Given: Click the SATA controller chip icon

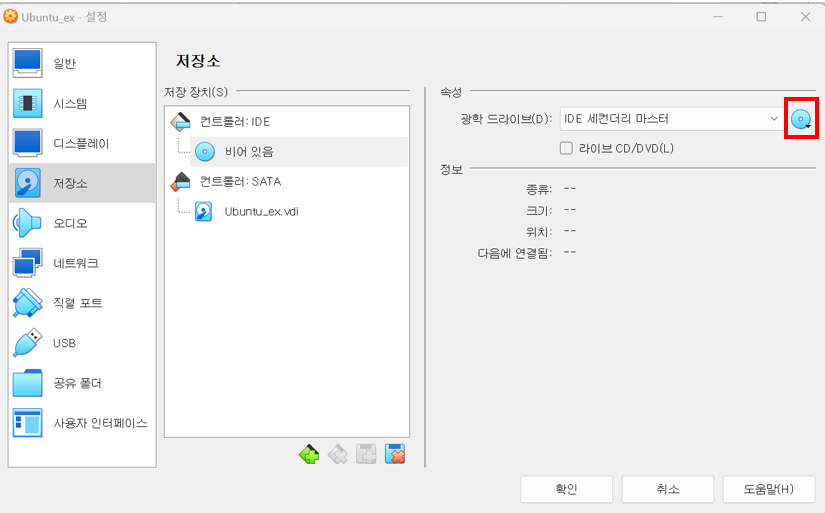Looking at the screenshot, I should click(180, 182).
